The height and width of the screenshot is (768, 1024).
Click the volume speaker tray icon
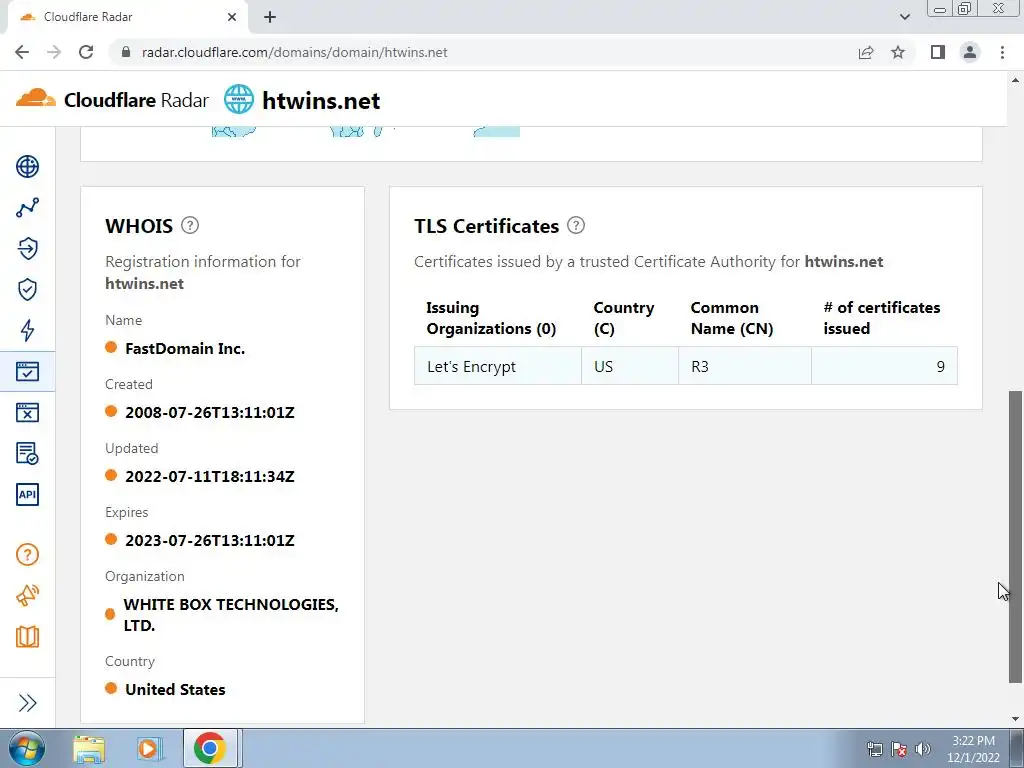coord(923,748)
